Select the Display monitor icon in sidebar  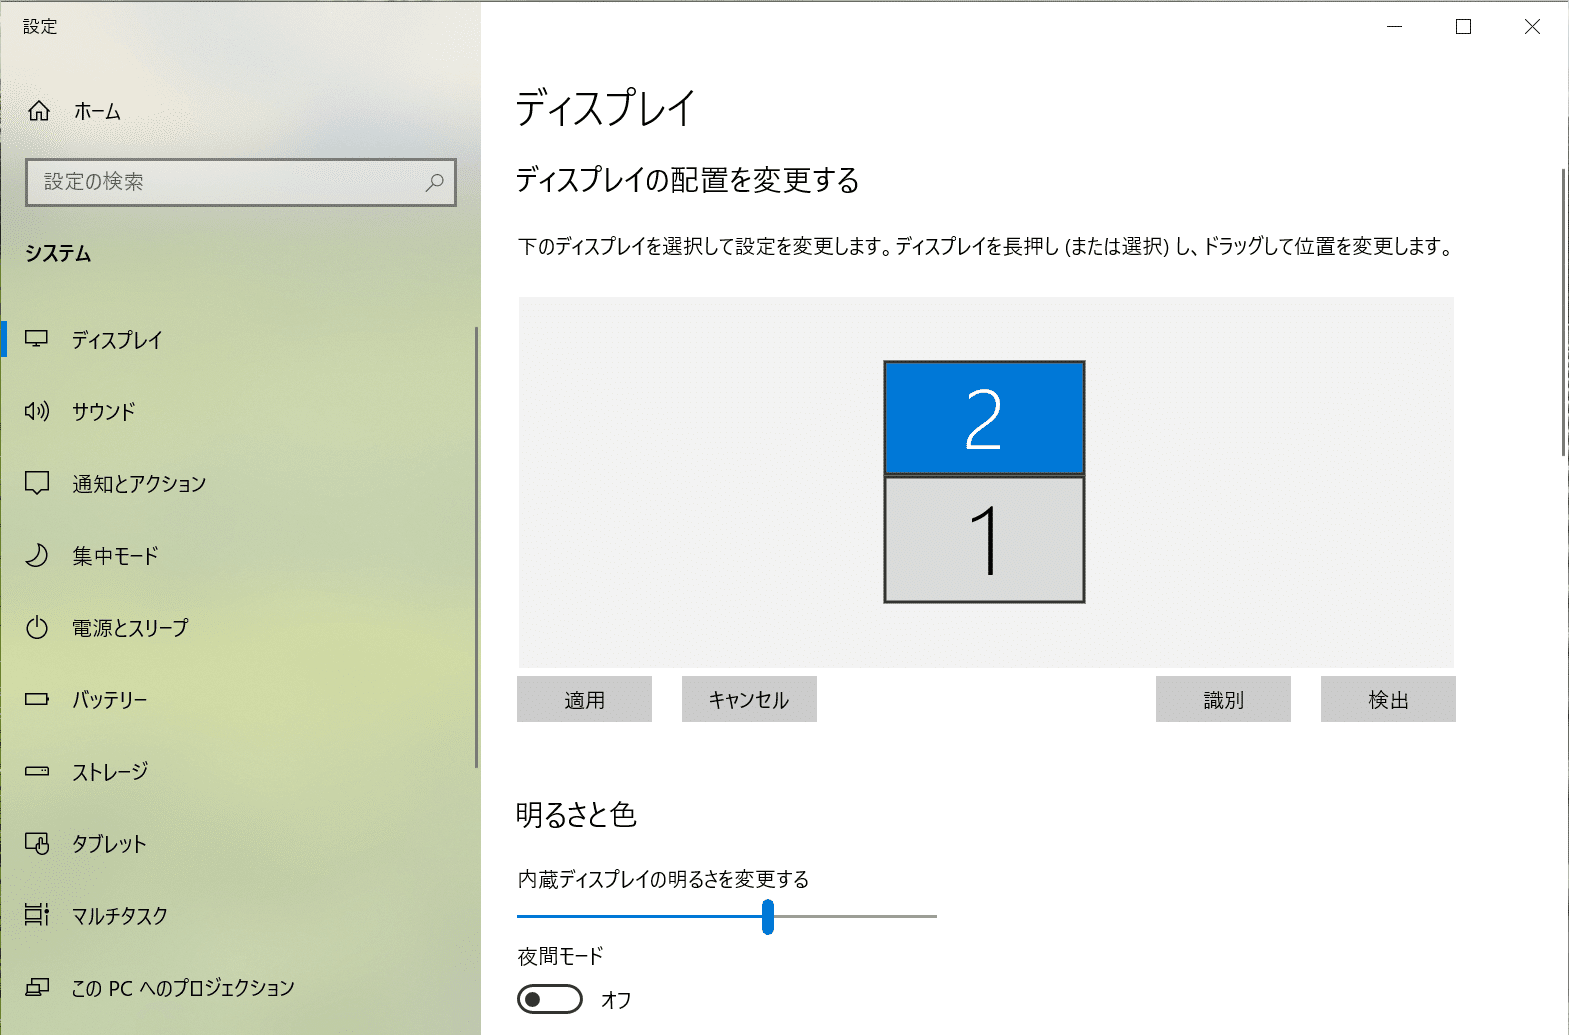click(x=37, y=339)
